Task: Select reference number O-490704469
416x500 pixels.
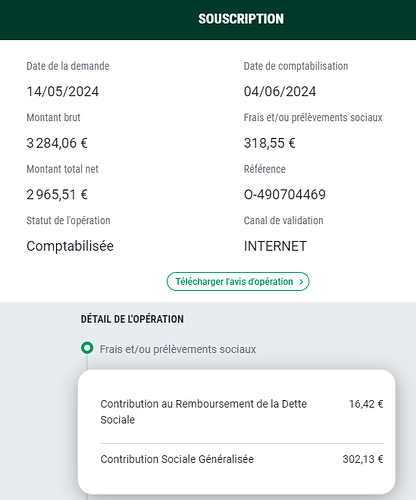Action: click(x=285, y=194)
